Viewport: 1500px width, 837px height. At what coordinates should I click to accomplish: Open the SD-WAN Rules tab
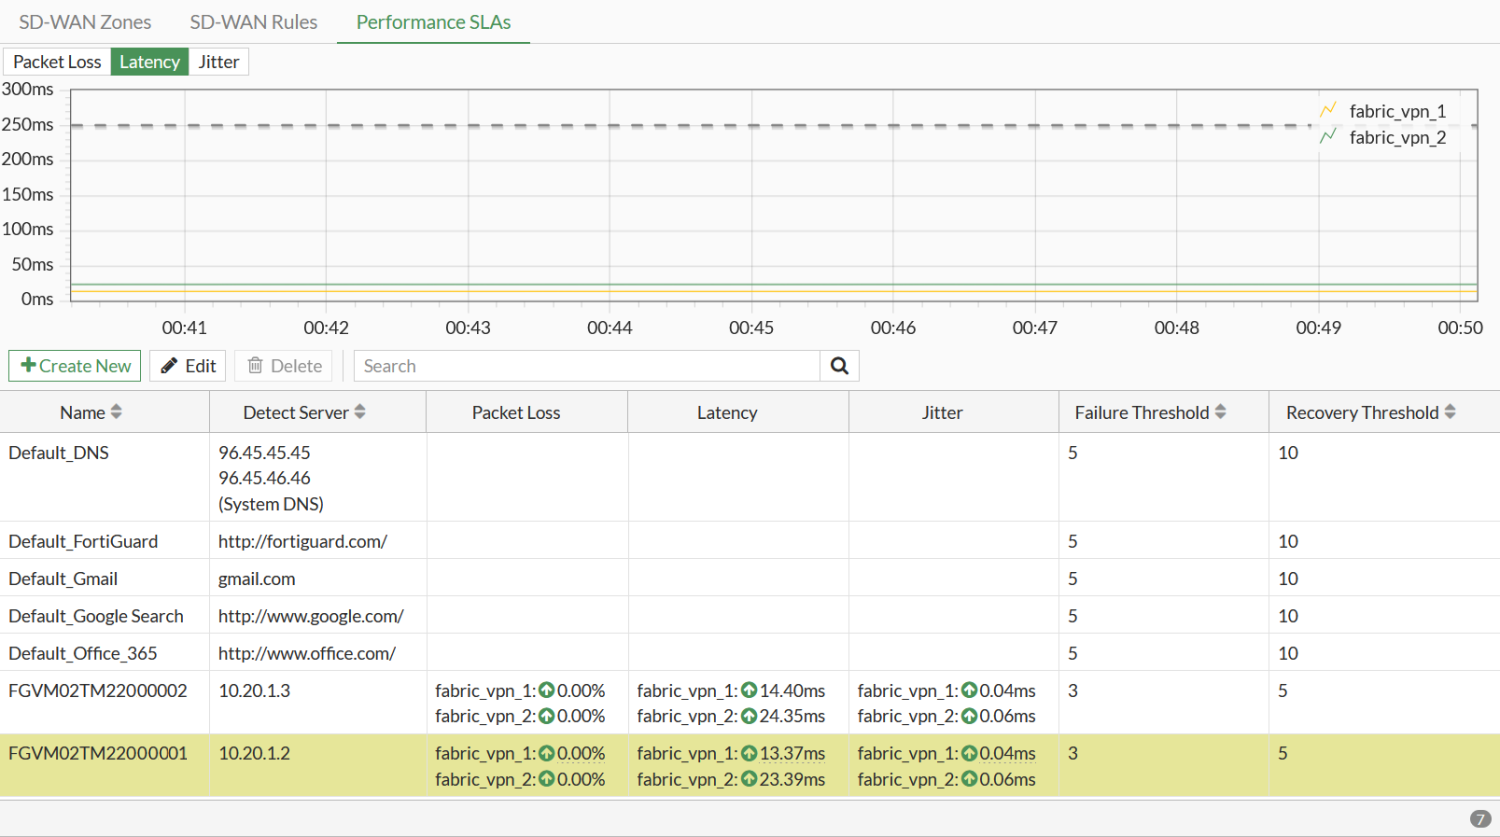pos(253,22)
